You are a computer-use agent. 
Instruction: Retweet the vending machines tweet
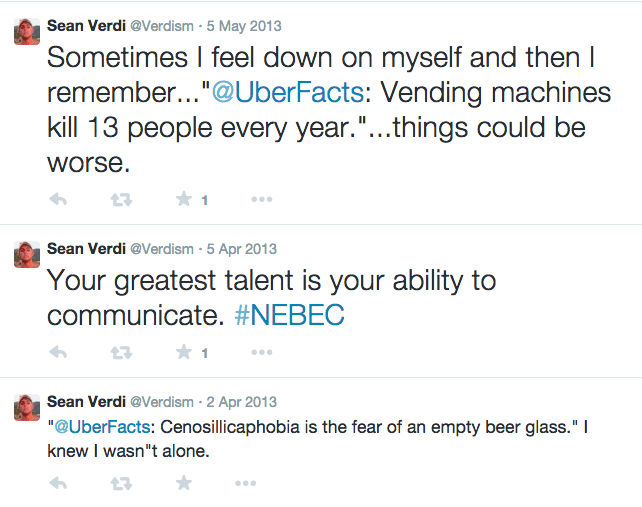coord(121,200)
